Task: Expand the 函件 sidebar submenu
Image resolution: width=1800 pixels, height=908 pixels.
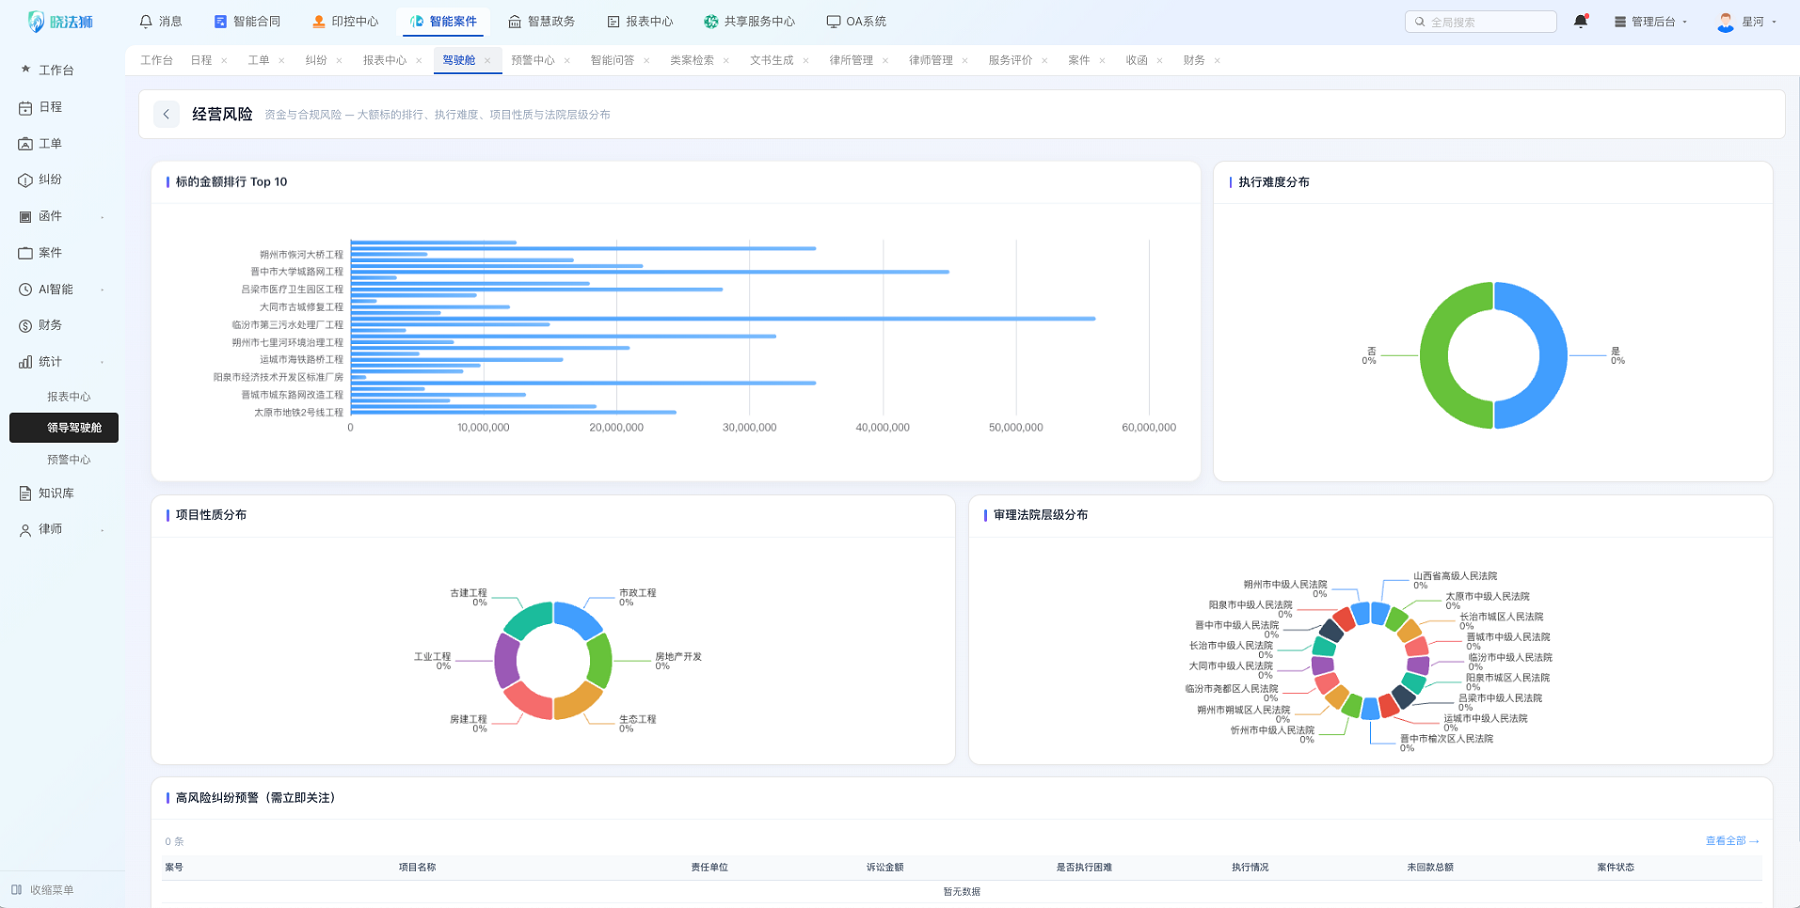Action: pos(102,217)
